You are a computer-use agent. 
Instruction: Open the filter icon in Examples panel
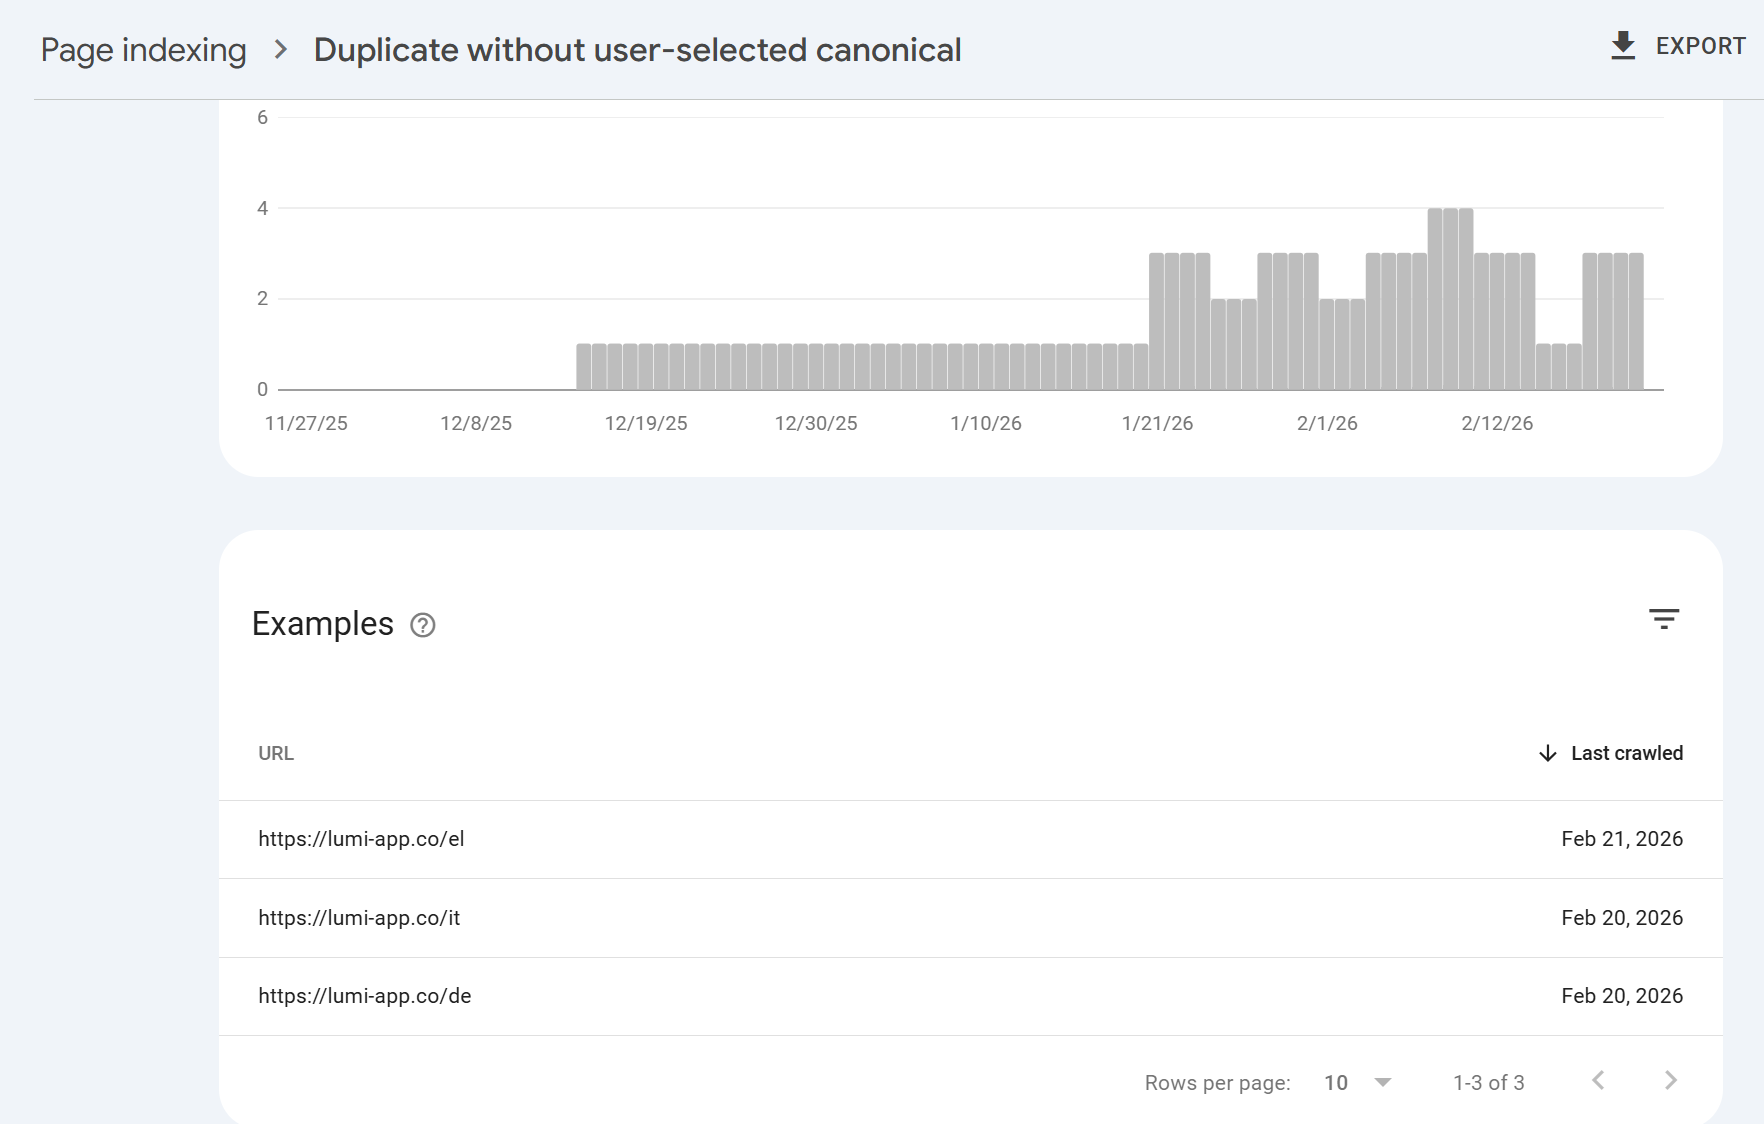click(x=1664, y=619)
